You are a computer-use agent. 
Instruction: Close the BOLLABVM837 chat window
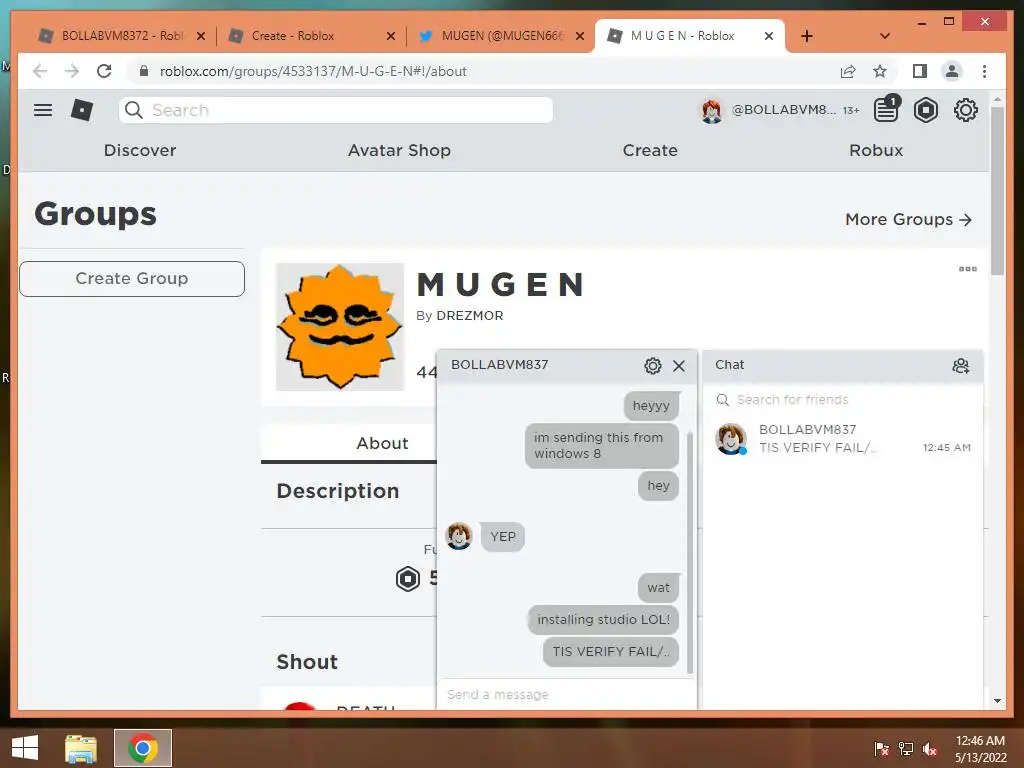[679, 366]
